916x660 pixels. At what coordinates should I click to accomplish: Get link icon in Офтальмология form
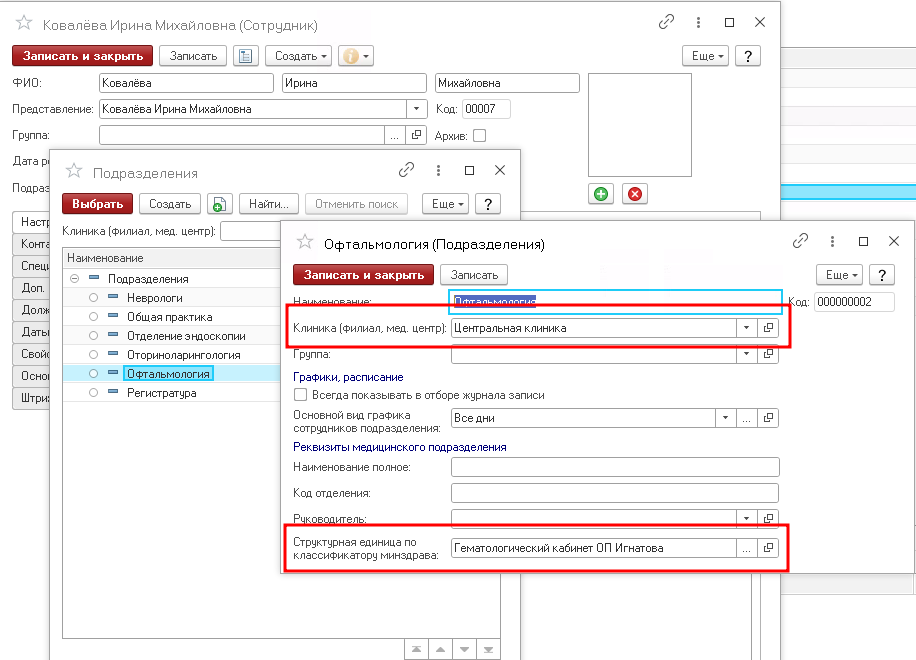[800, 241]
